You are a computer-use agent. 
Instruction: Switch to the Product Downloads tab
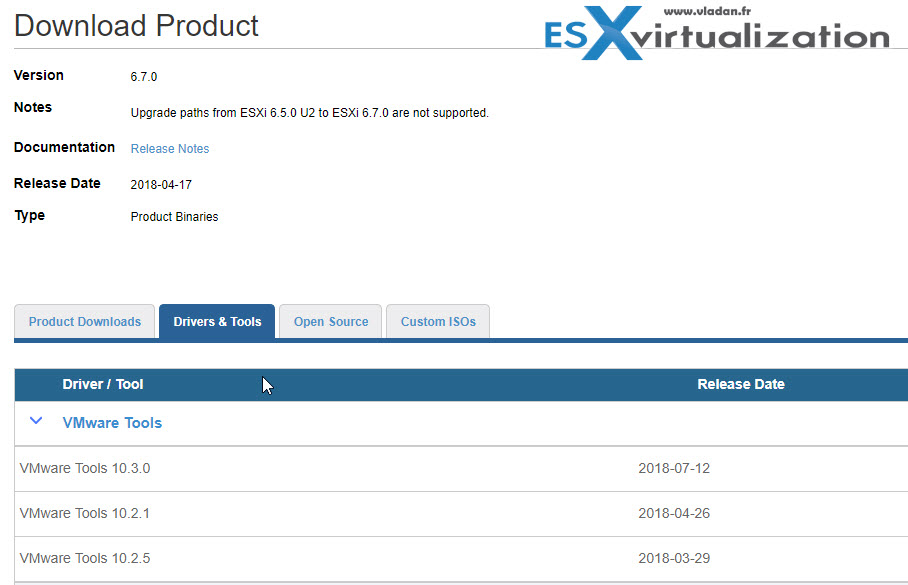tap(85, 321)
